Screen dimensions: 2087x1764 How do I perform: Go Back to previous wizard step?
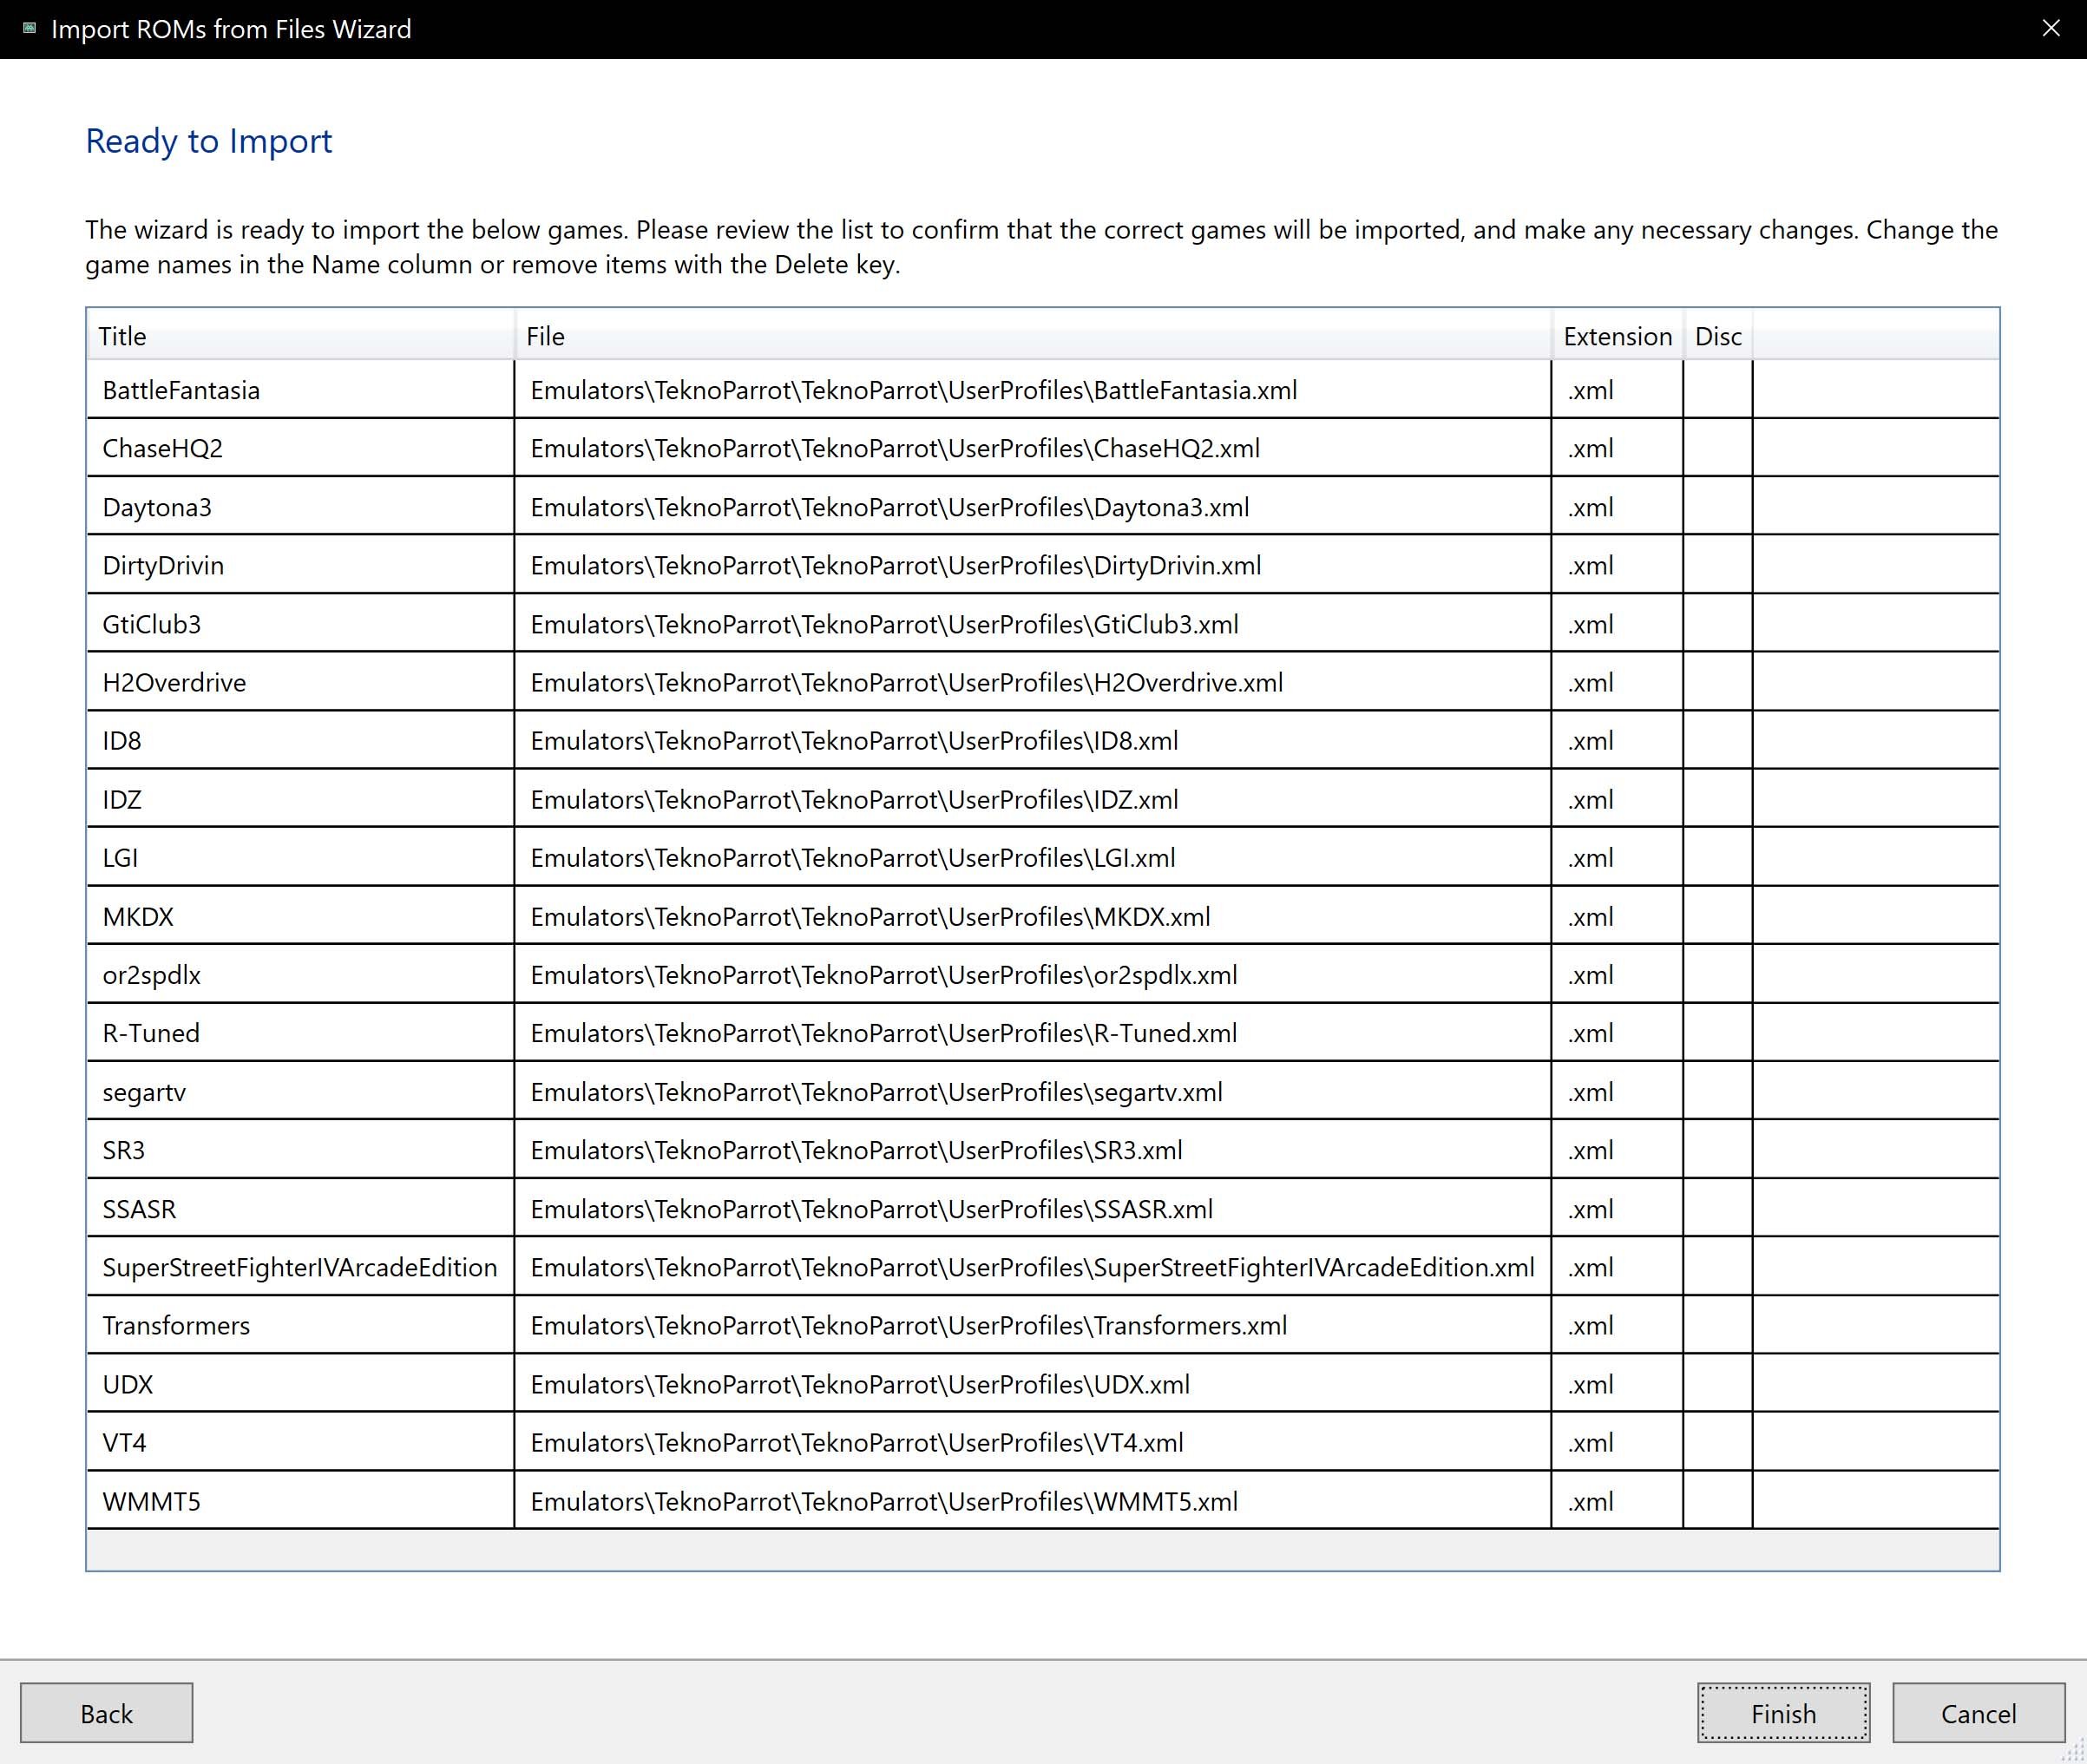point(106,1713)
